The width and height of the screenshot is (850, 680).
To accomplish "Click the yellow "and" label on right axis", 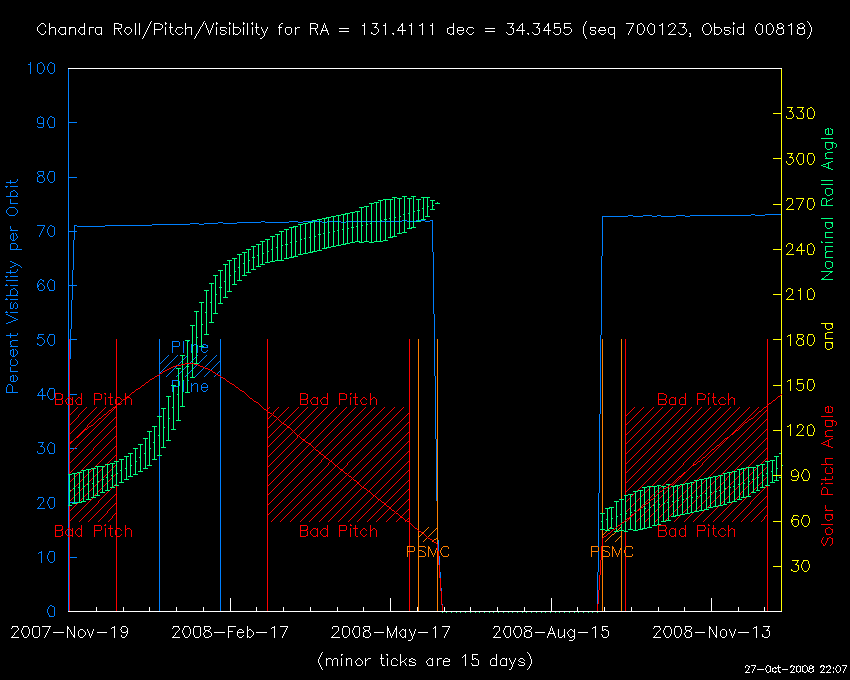I will point(828,340).
